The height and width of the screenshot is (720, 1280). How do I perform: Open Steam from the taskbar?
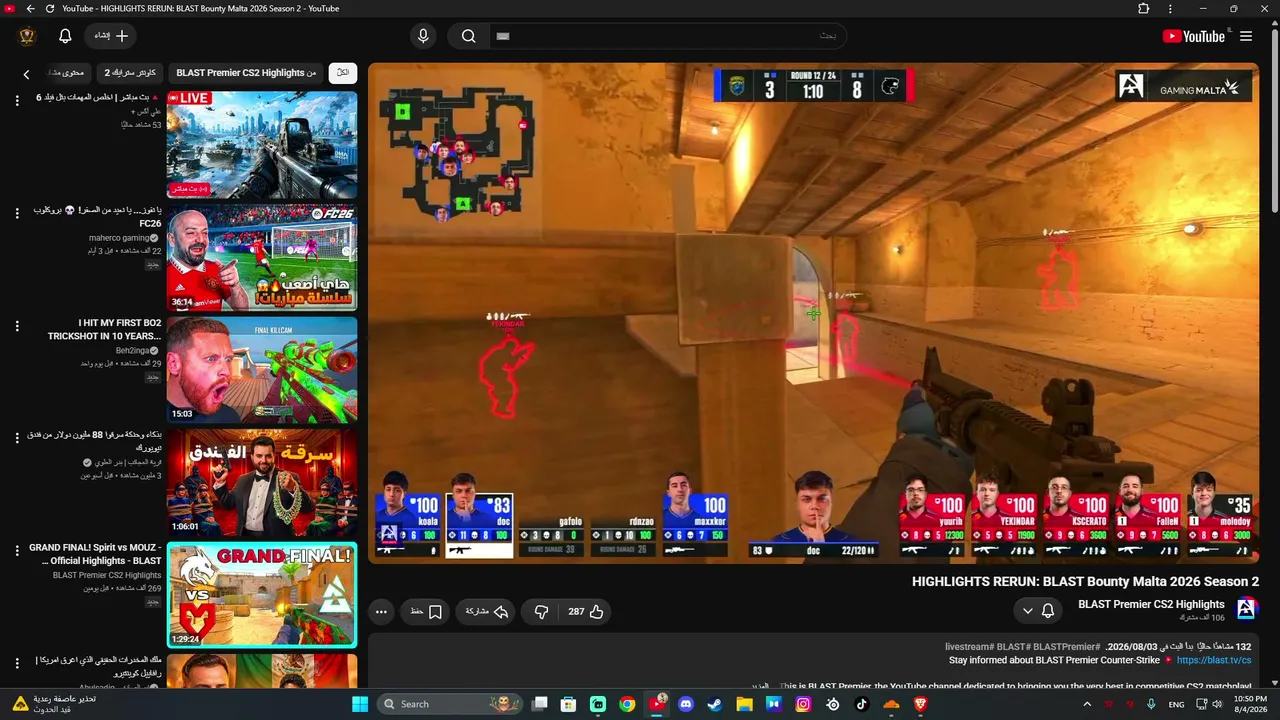715,704
